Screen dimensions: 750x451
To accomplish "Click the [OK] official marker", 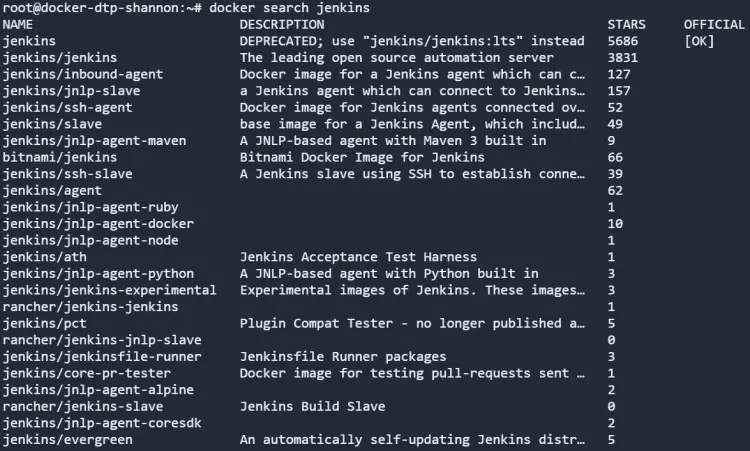I will [702, 41].
